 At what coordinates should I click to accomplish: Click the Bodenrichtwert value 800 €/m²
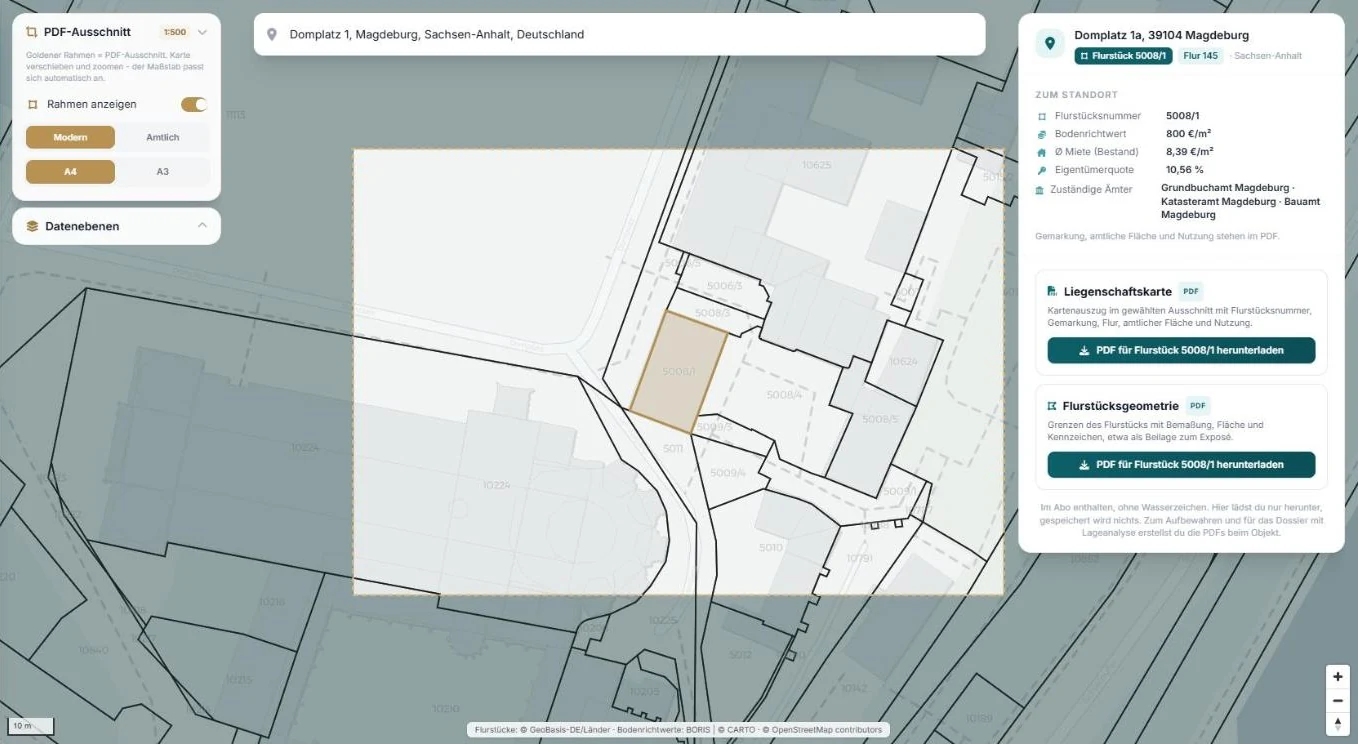pos(1187,134)
